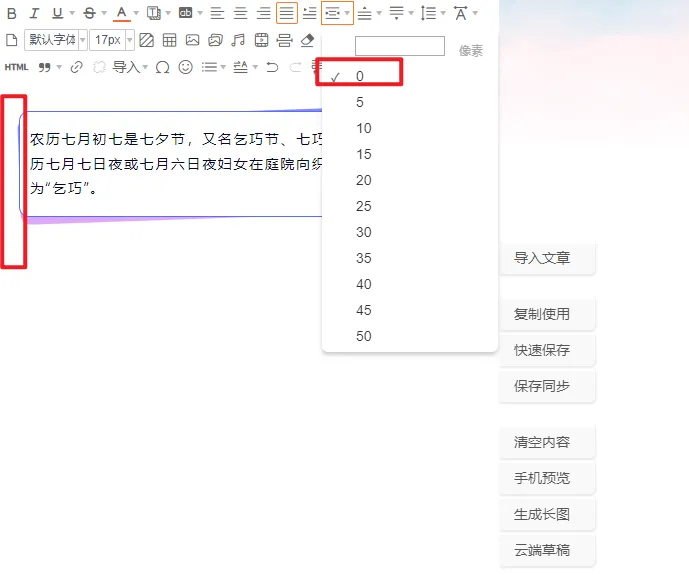Viewport: 689px width, 575px height.
Task: Click the letter spacing icon
Action: point(461,13)
